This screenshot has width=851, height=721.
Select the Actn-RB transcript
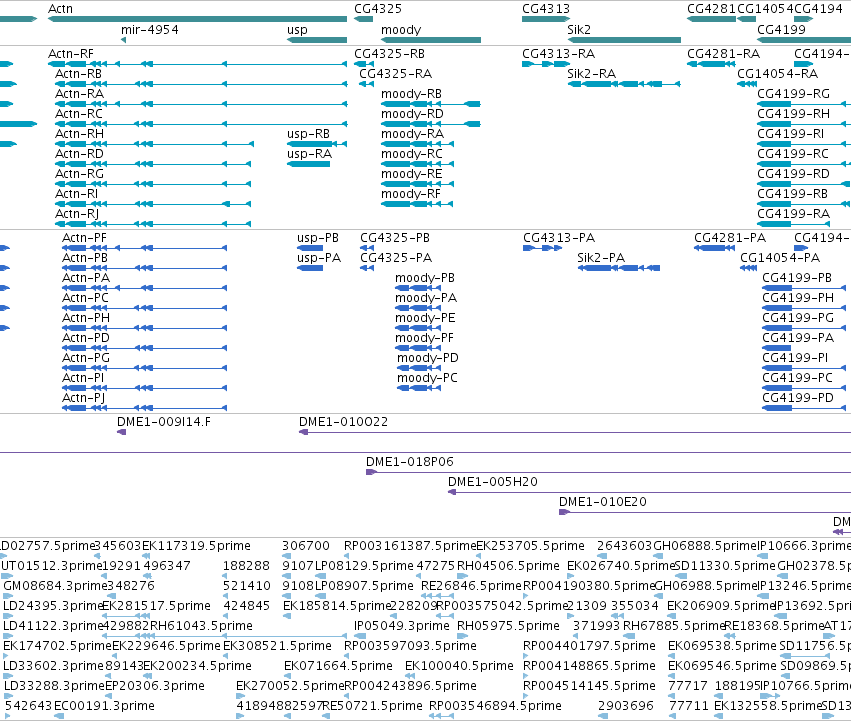coord(201,84)
